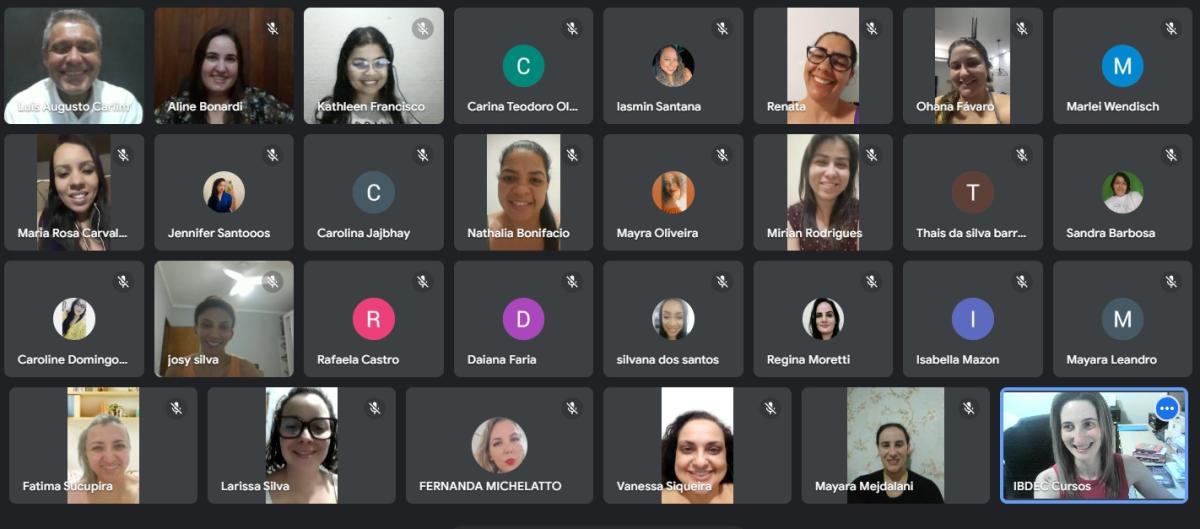Click the Isabella Mazon blue I avatar
The width and height of the screenshot is (1200, 529).
coord(972,319)
